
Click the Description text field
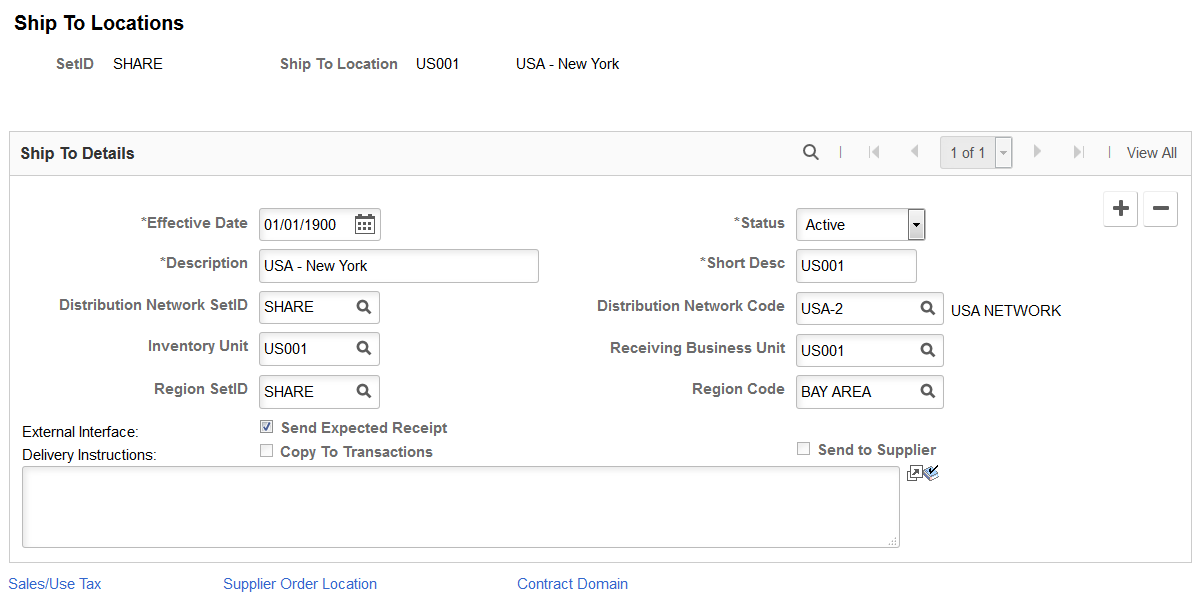[x=399, y=266]
